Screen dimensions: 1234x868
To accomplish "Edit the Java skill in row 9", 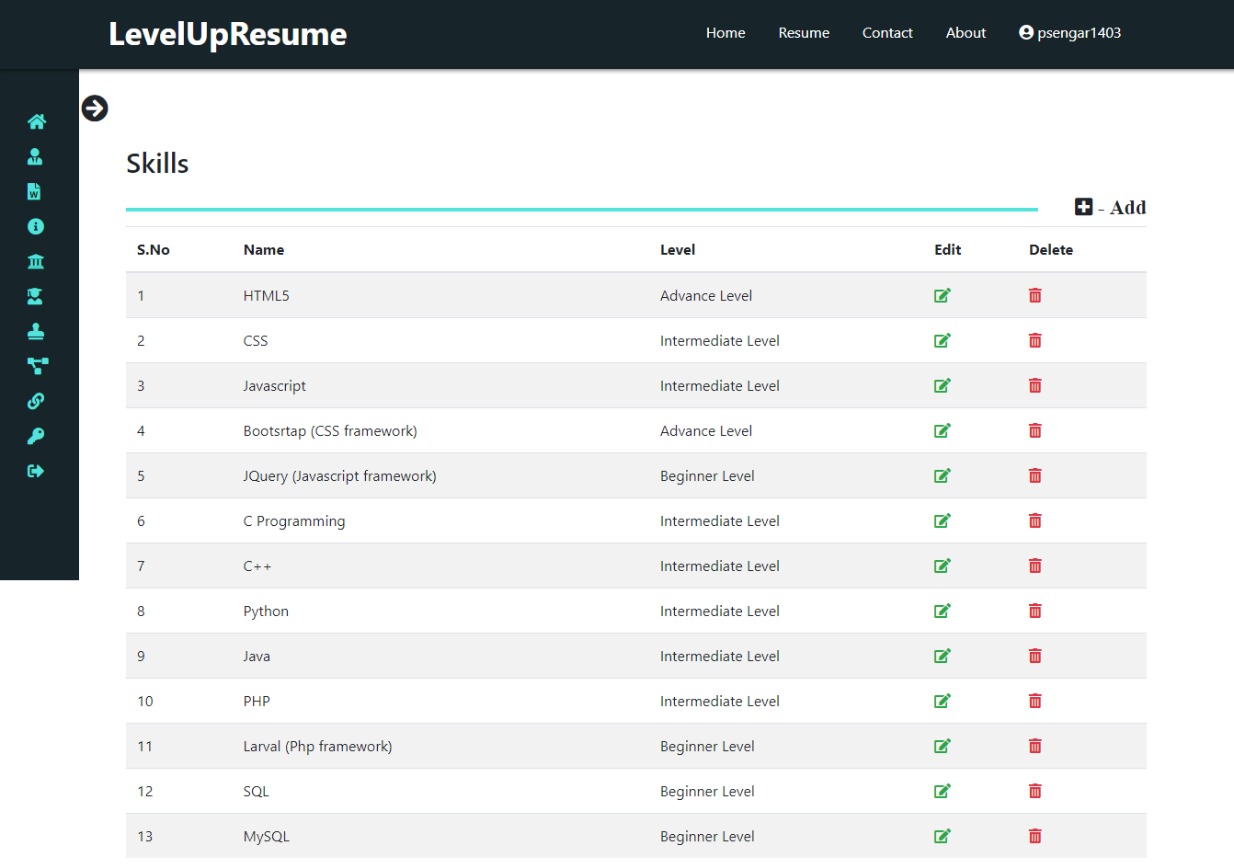I will point(942,655).
